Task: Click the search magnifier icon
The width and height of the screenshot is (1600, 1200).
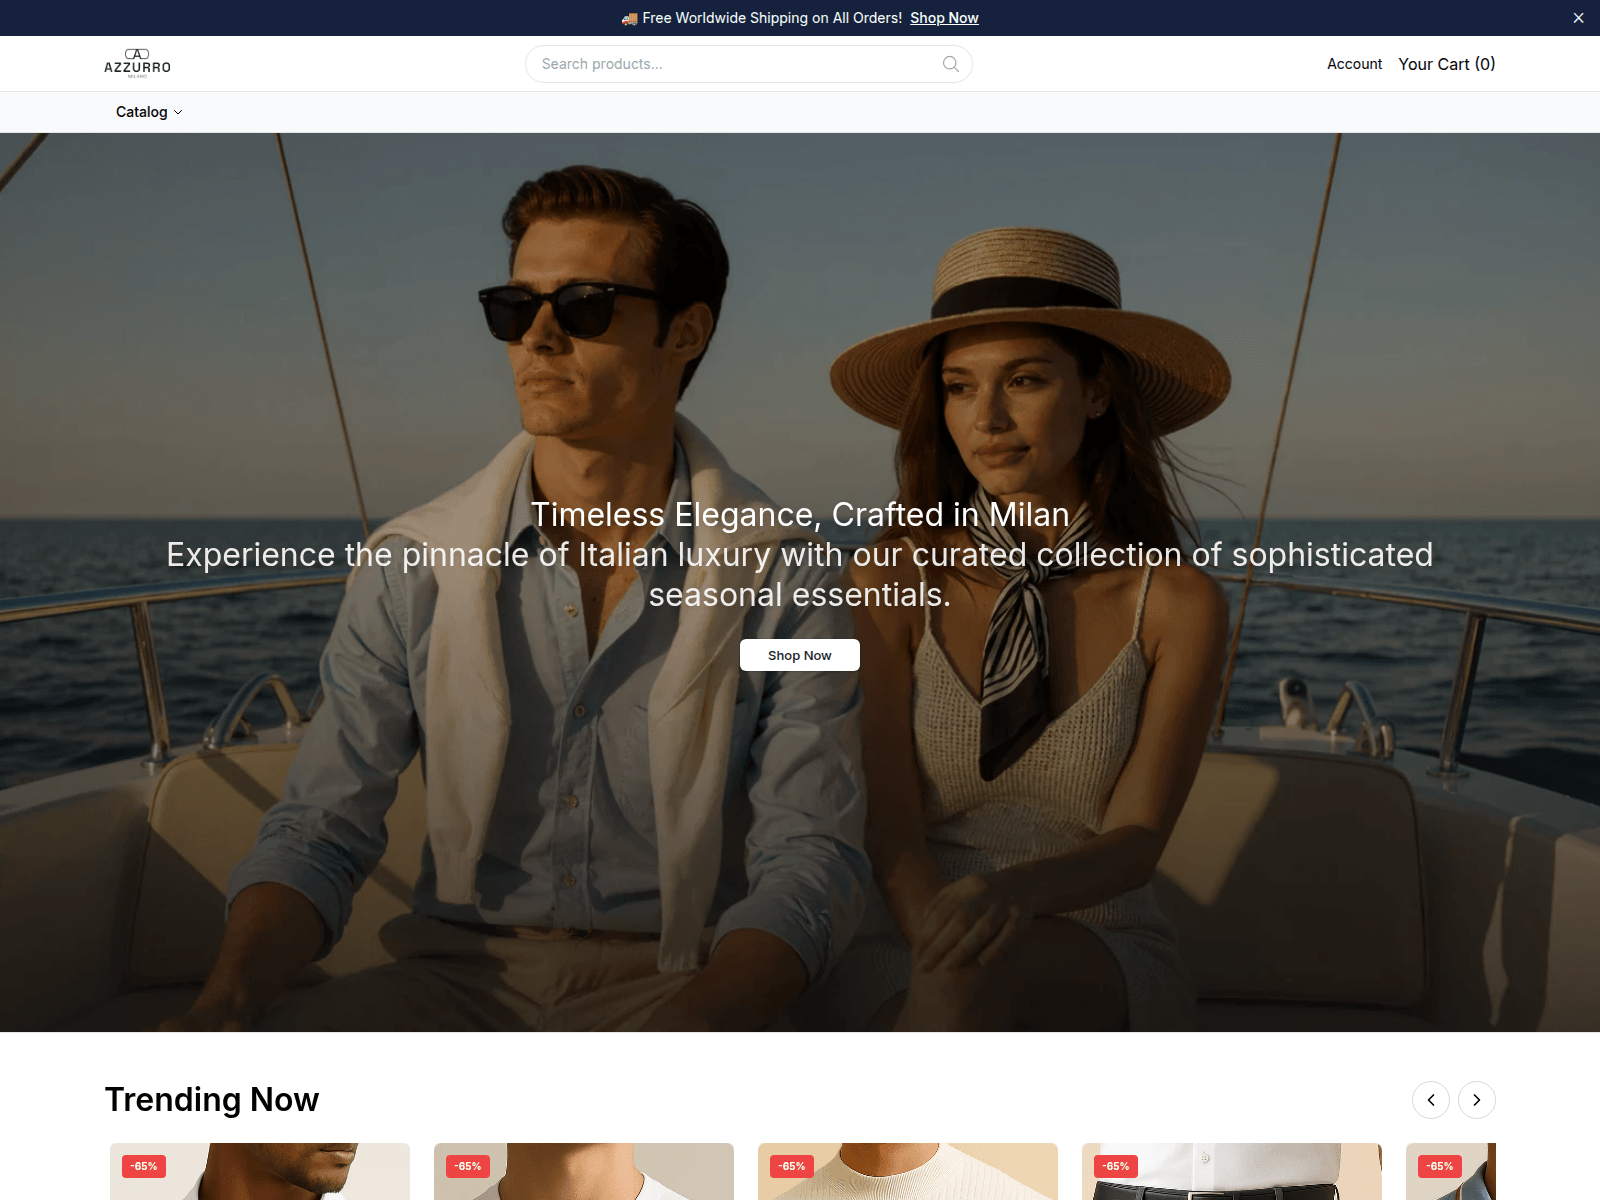Action: click(951, 64)
